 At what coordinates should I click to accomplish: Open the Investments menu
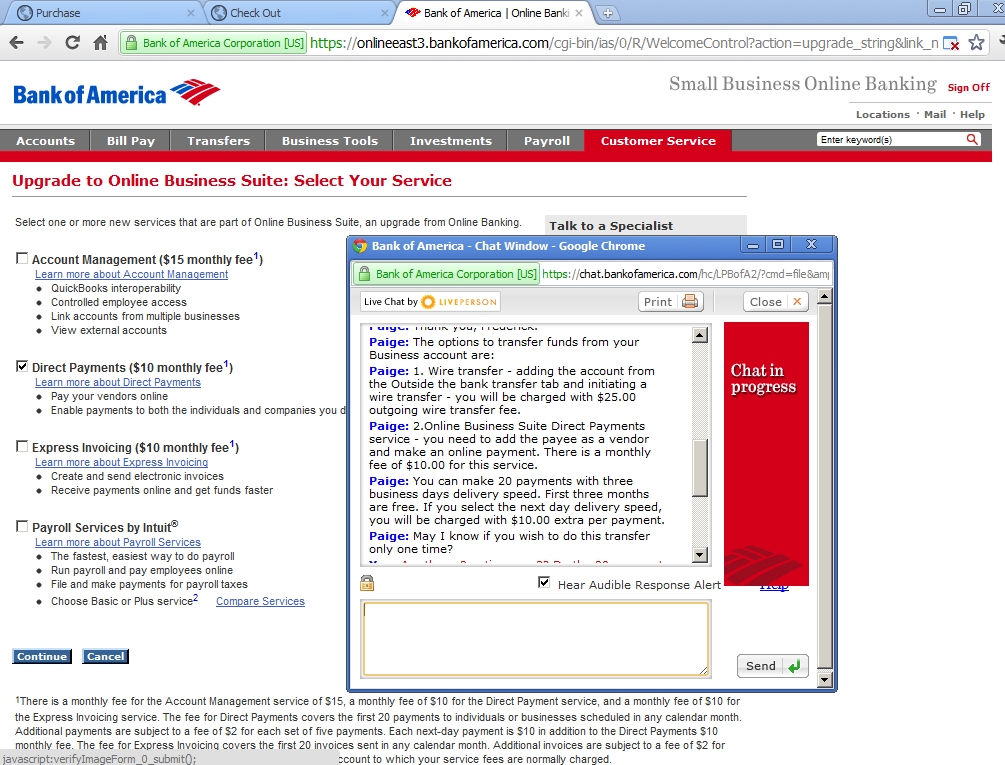(x=451, y=141)
